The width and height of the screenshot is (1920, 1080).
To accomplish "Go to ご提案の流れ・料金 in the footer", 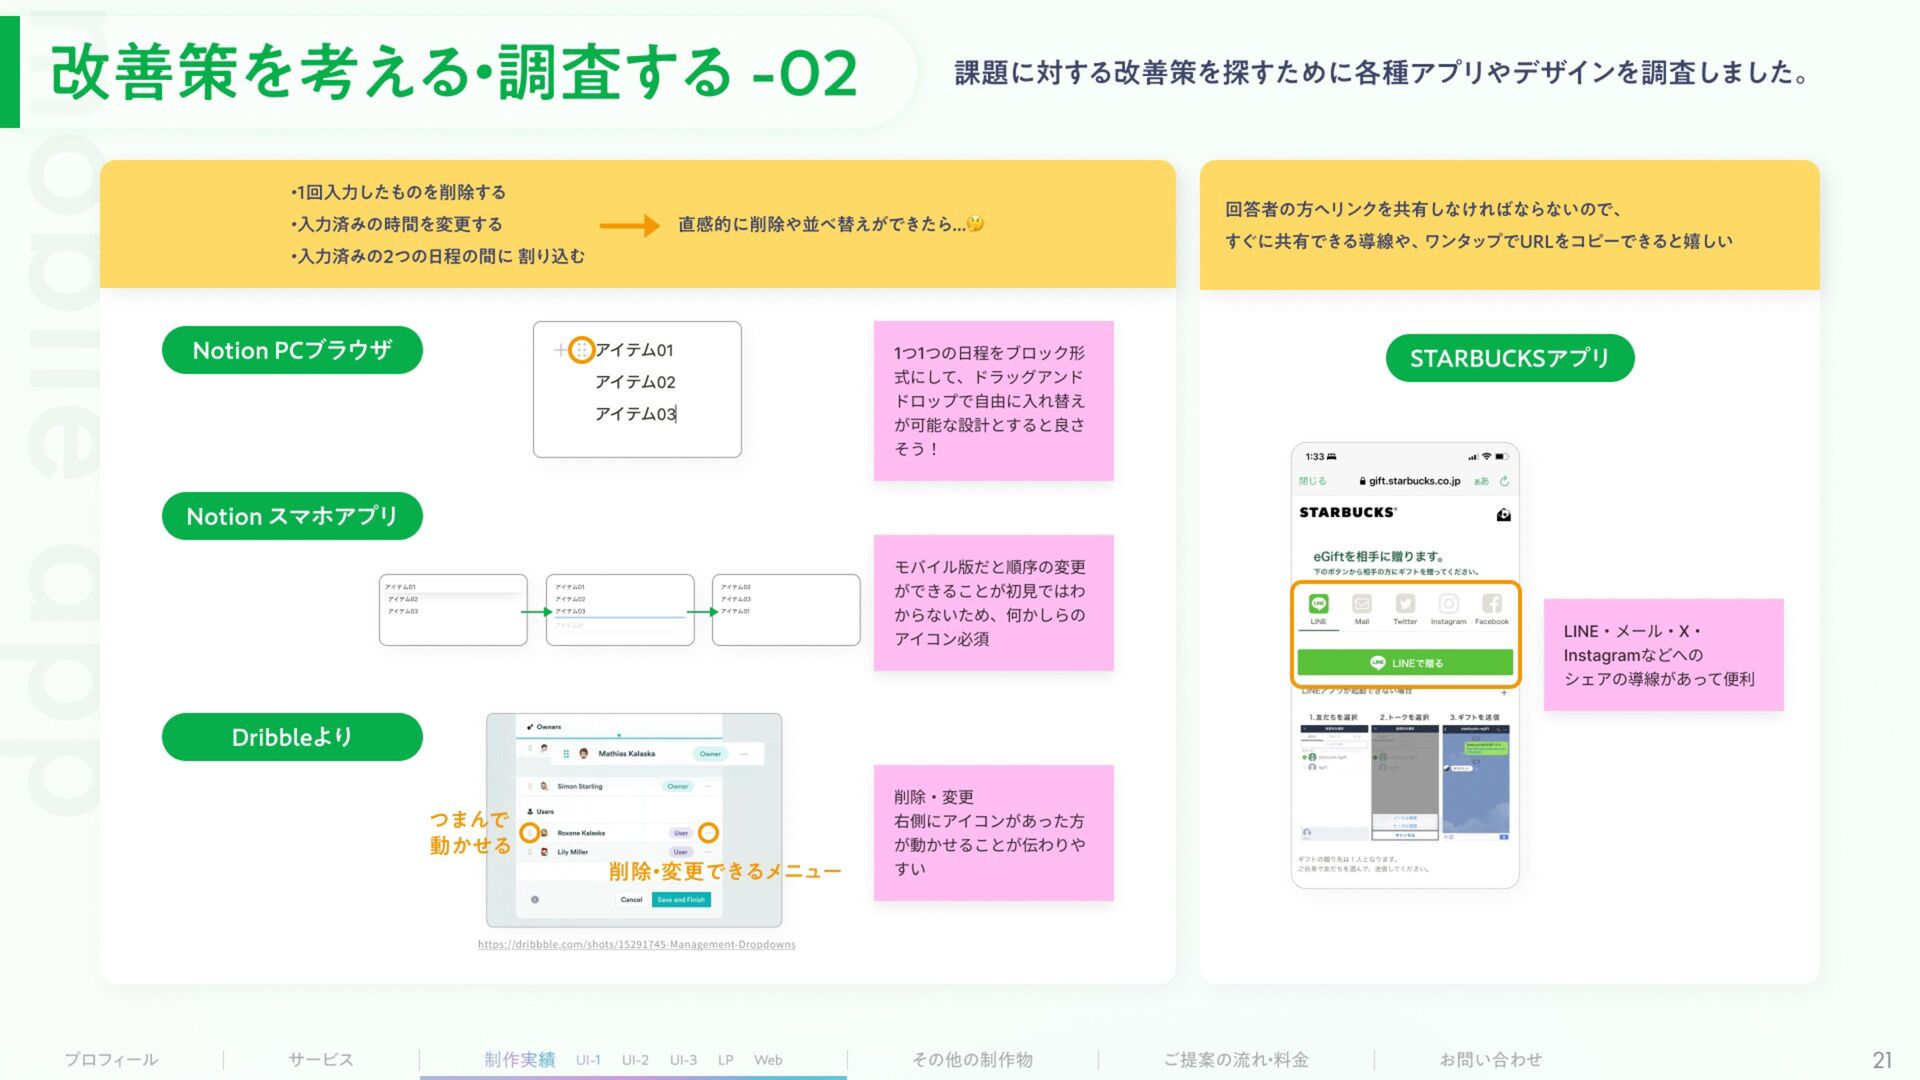I will tap(1236, 1059).
